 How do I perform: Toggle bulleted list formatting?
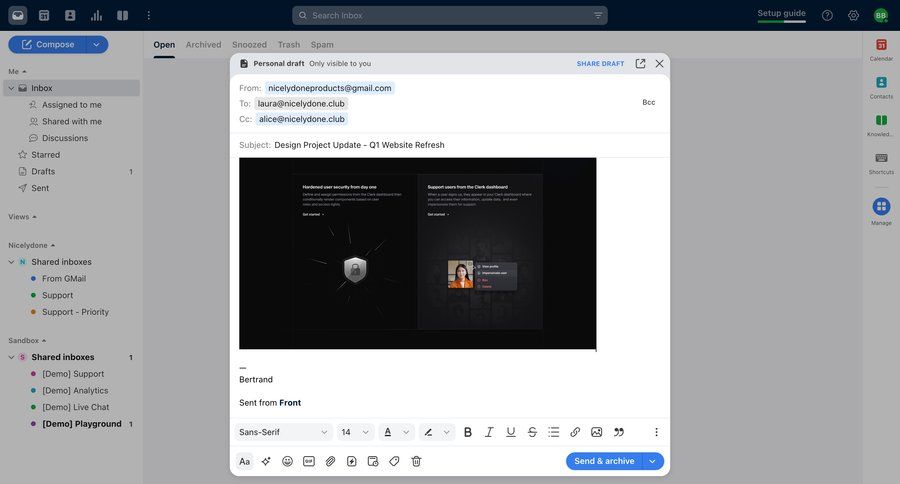(553, 432)
